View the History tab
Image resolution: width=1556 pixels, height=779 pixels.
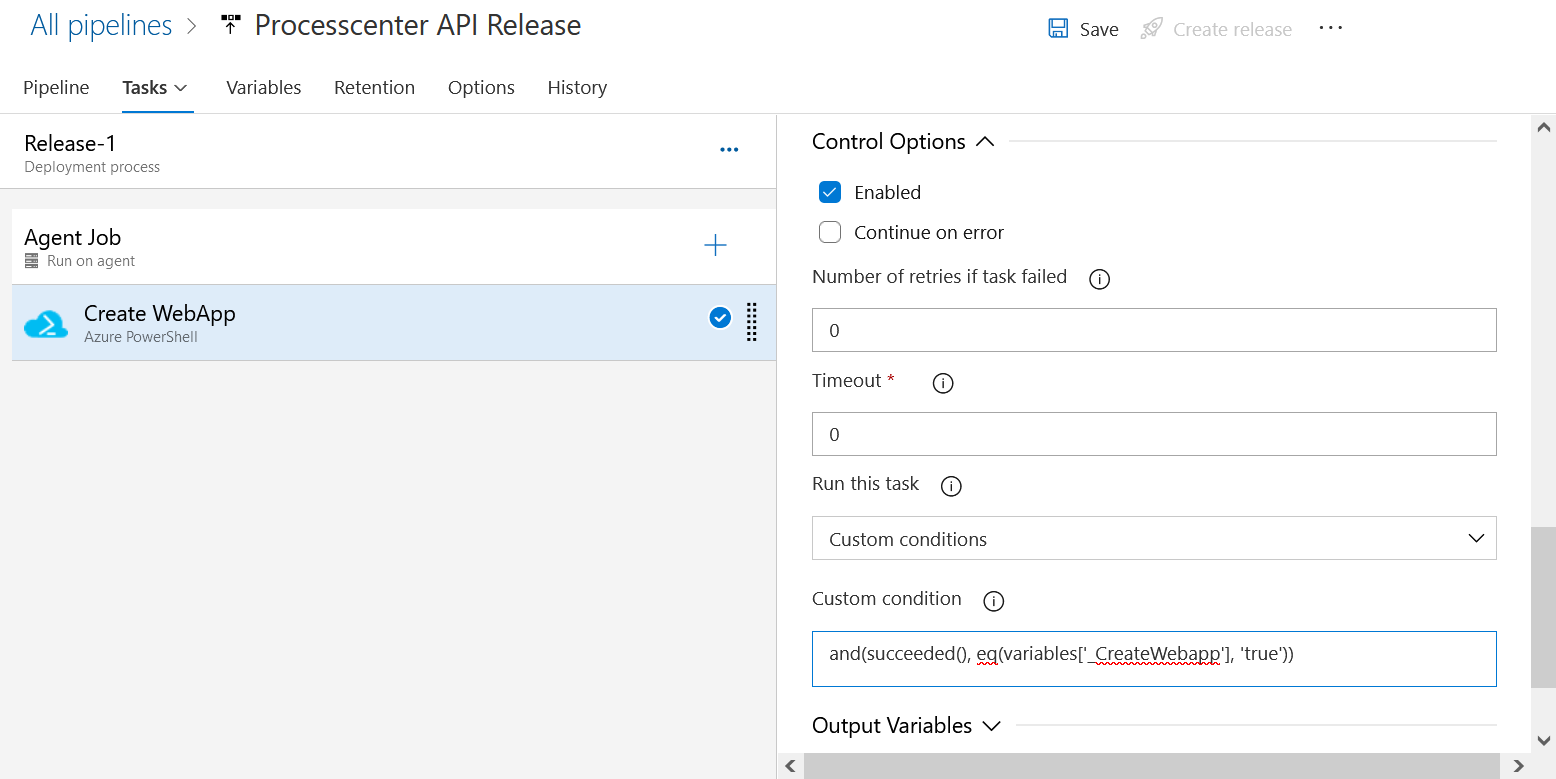click(577, 88)
